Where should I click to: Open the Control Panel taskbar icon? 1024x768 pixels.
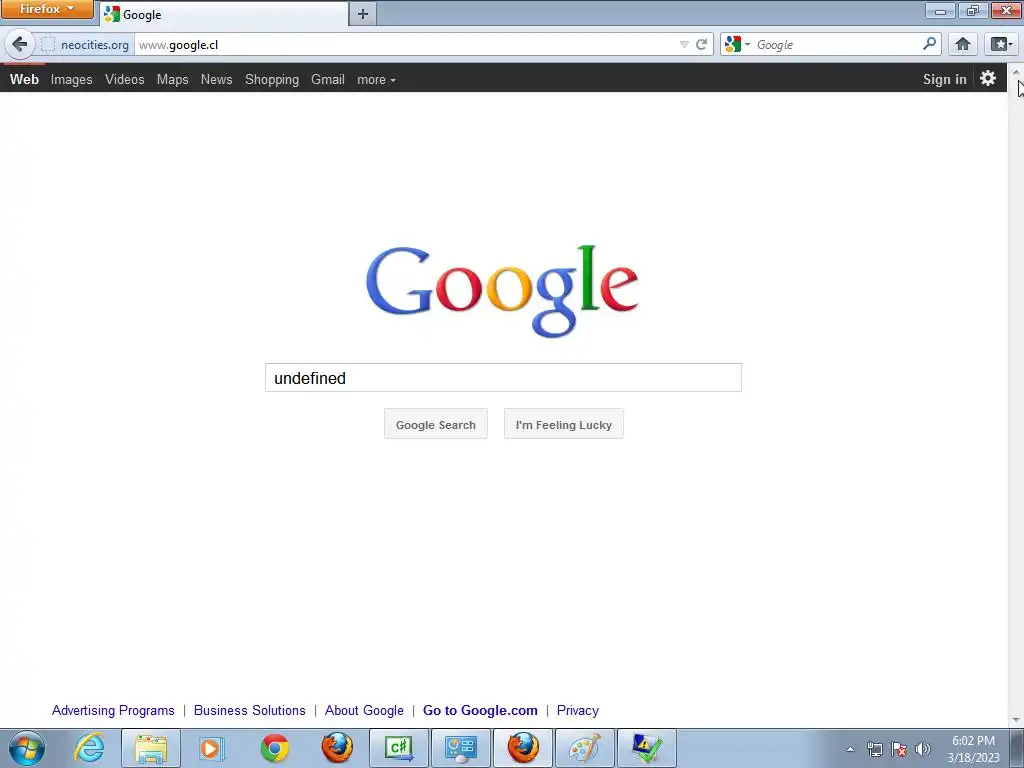pos(461,748)
